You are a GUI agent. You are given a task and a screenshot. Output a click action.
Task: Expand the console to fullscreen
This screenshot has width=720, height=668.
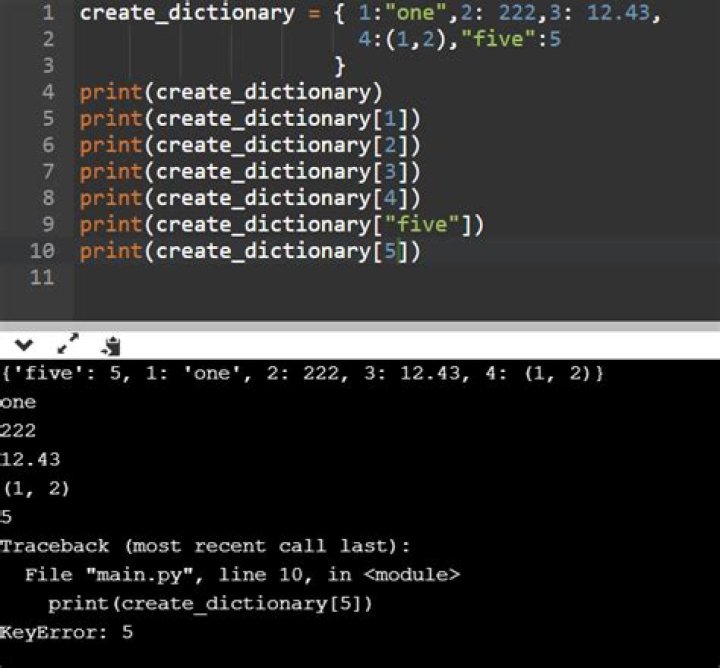point(68,343)
